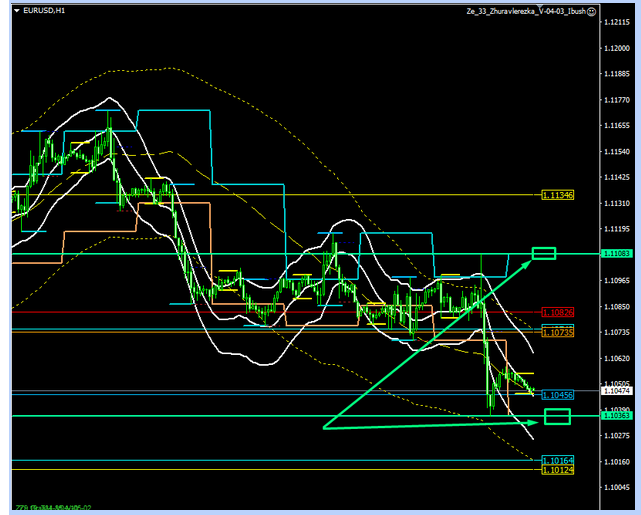Screen dimensions: 641x515
Task: Click the lower green arrow head
Action: 535,421
